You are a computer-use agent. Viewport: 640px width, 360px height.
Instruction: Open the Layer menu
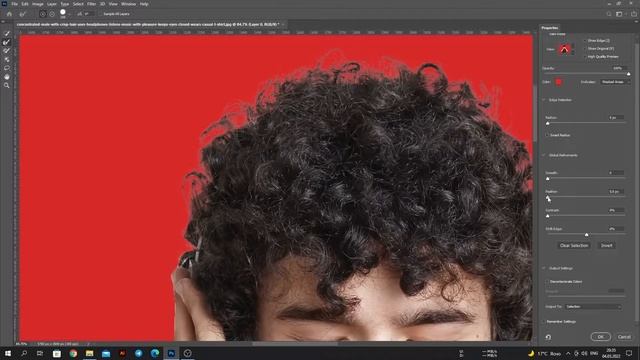click(52, 4)
